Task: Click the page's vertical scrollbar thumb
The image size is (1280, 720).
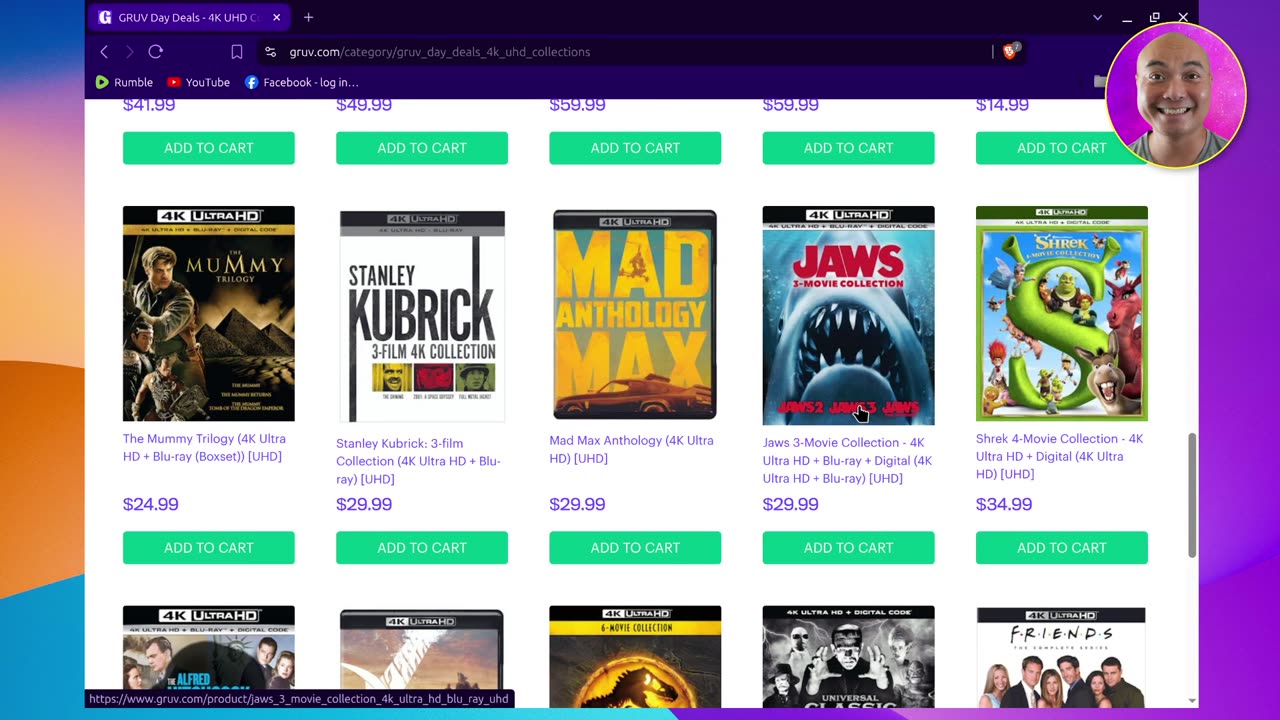Action: 1191,496
